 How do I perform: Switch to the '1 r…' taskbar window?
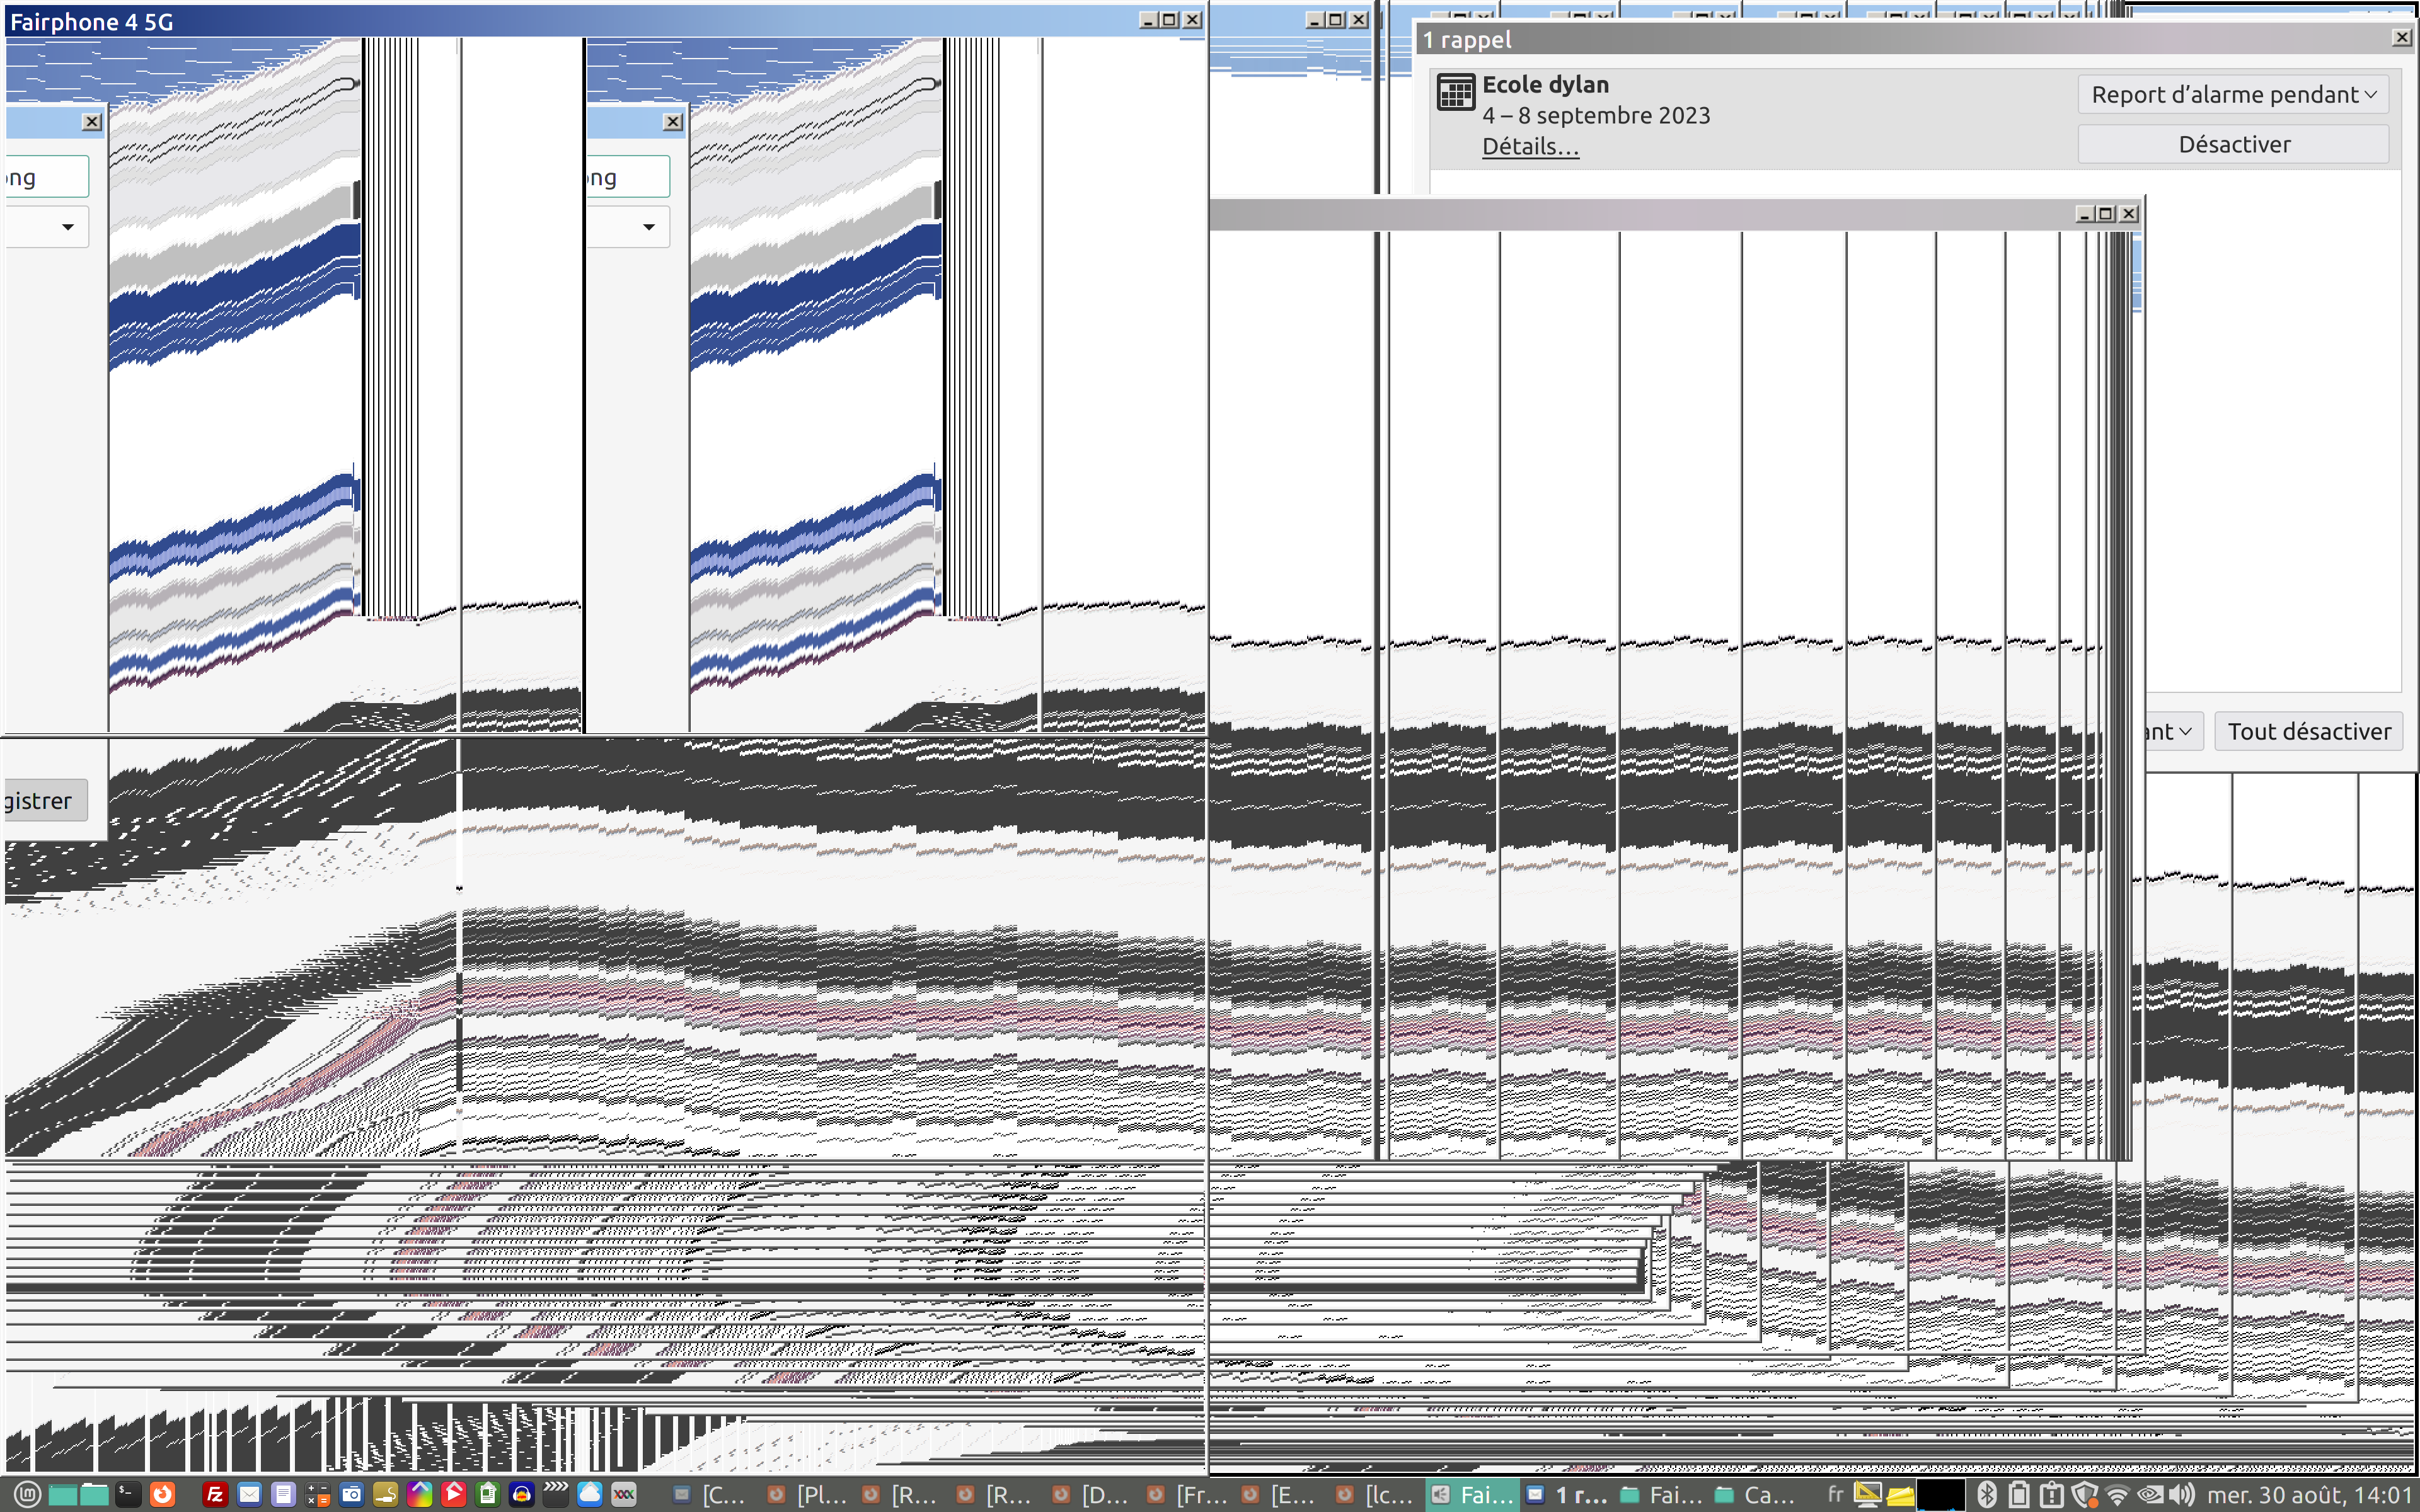[1568, 1494]
